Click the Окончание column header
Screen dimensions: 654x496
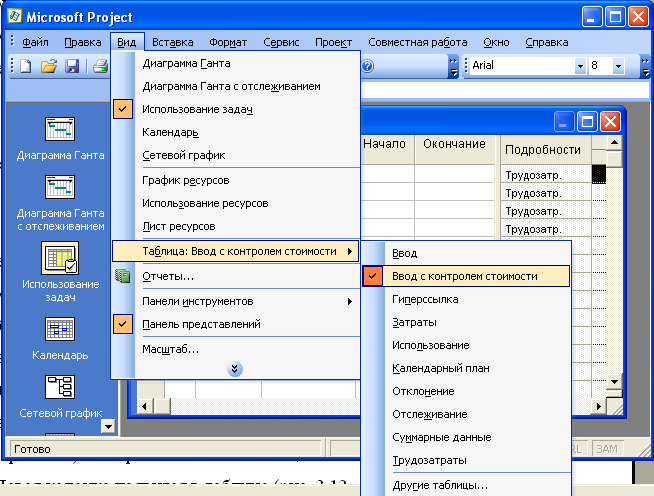coord(455,149)
